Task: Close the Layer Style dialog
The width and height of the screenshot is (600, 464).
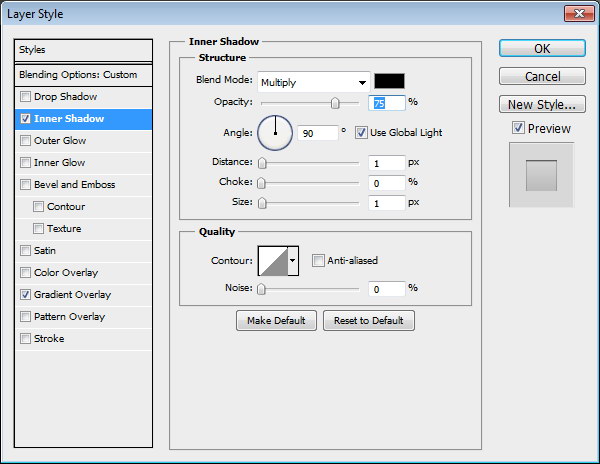Action: point(577,13)
